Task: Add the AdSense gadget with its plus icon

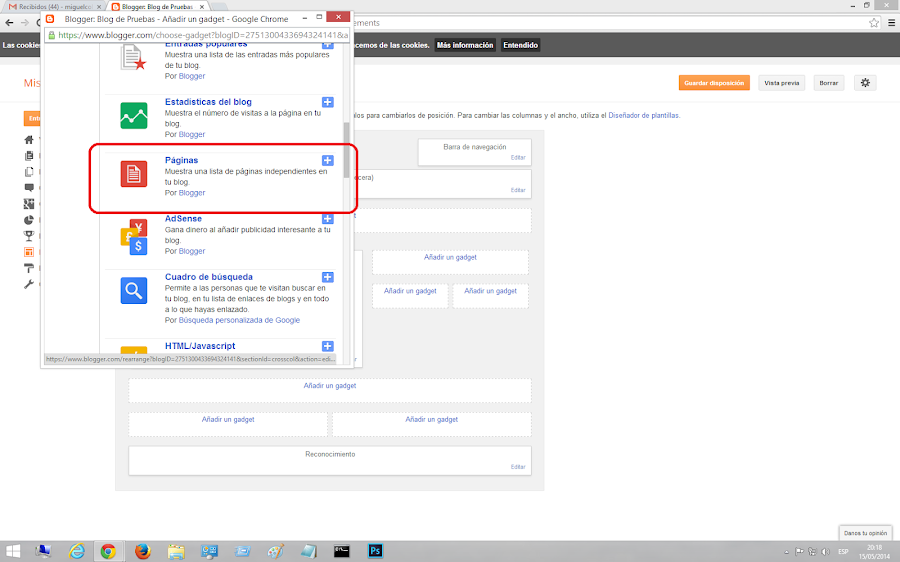Action: [x=328, y=219]
